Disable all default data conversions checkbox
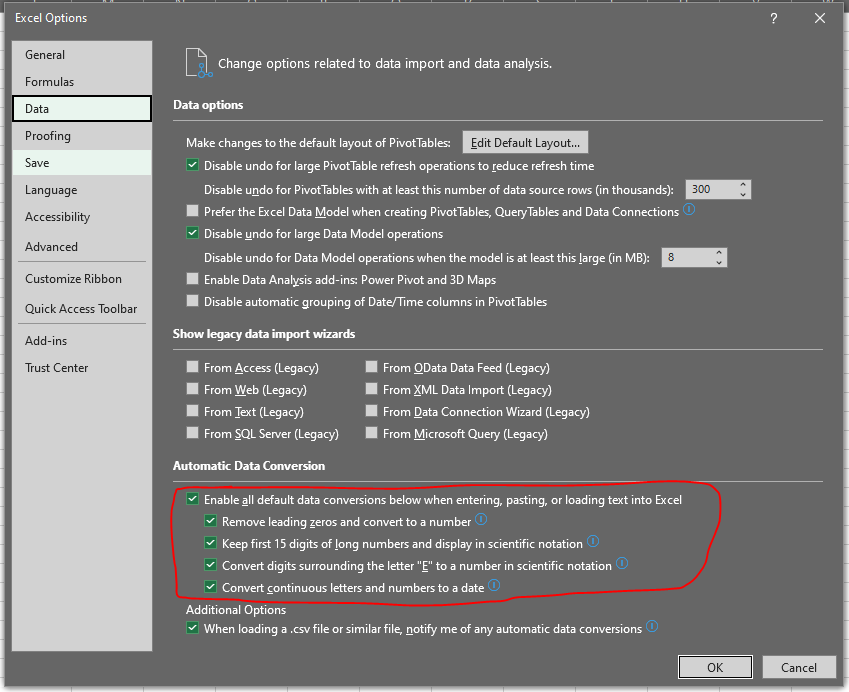 tap(193, 499)
